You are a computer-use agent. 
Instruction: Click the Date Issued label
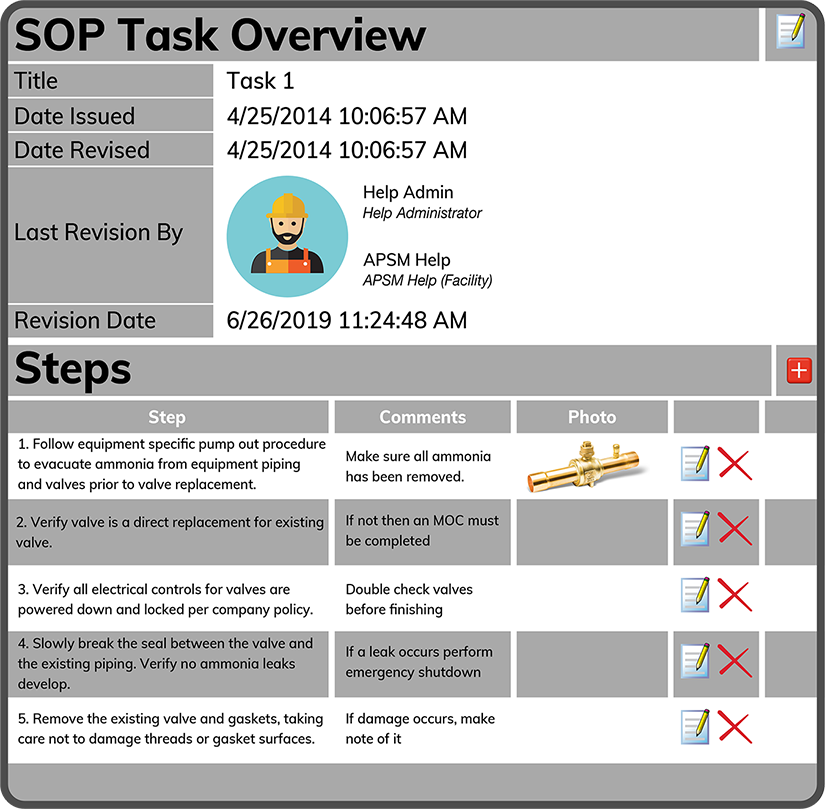74,116
